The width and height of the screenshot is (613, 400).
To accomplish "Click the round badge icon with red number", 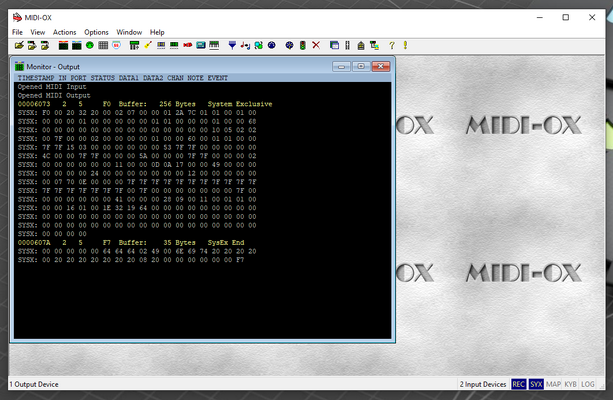I will (x=117, y=46).
